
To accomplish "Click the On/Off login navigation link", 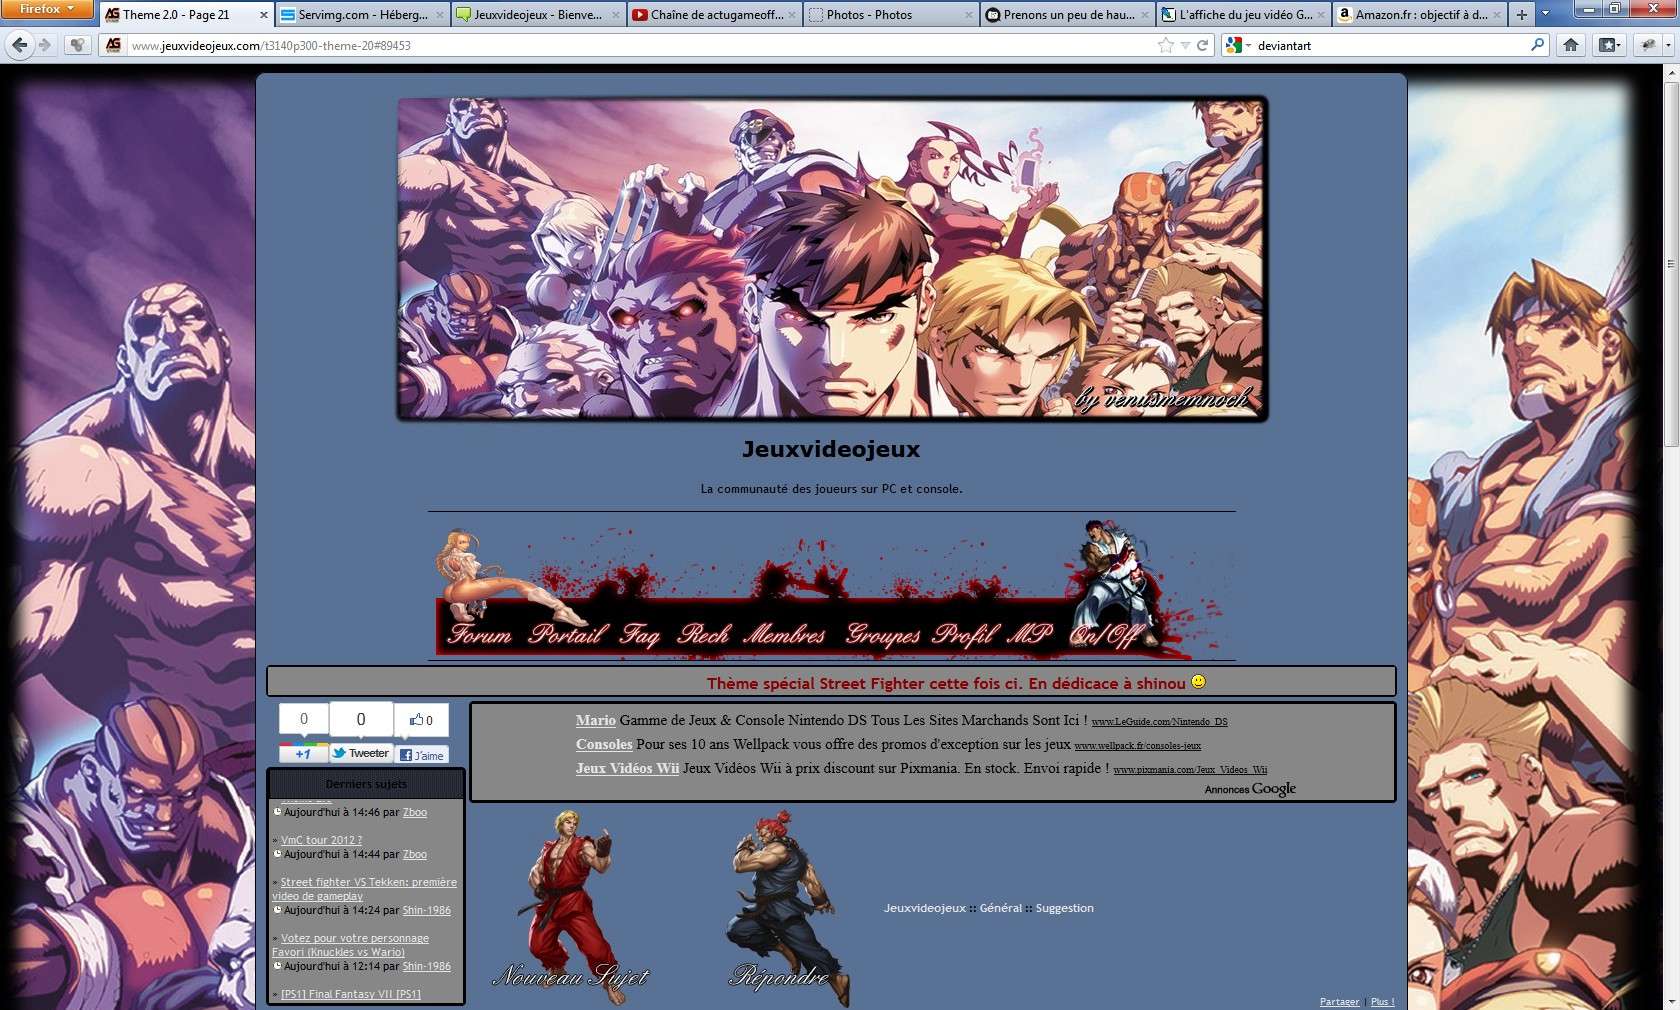I will tap(1105, 635).
